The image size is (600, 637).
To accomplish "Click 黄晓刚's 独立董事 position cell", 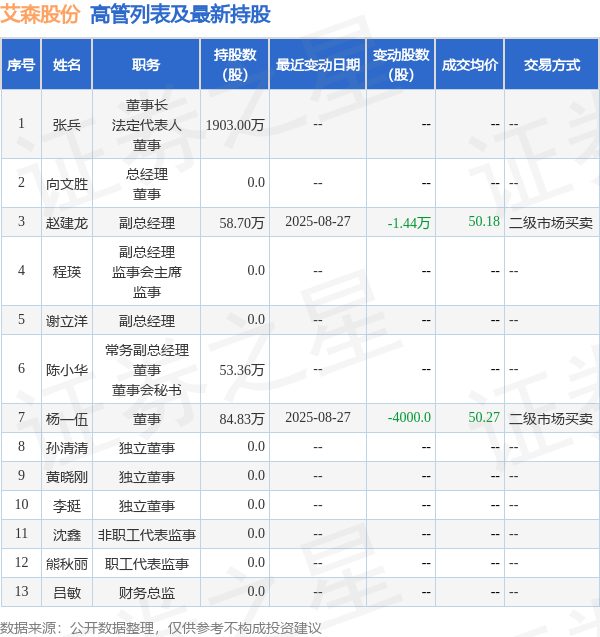I will point(146,477).
